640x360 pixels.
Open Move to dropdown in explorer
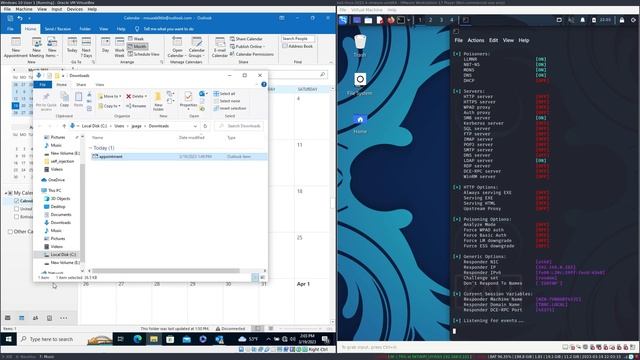[x=109, y=96]
